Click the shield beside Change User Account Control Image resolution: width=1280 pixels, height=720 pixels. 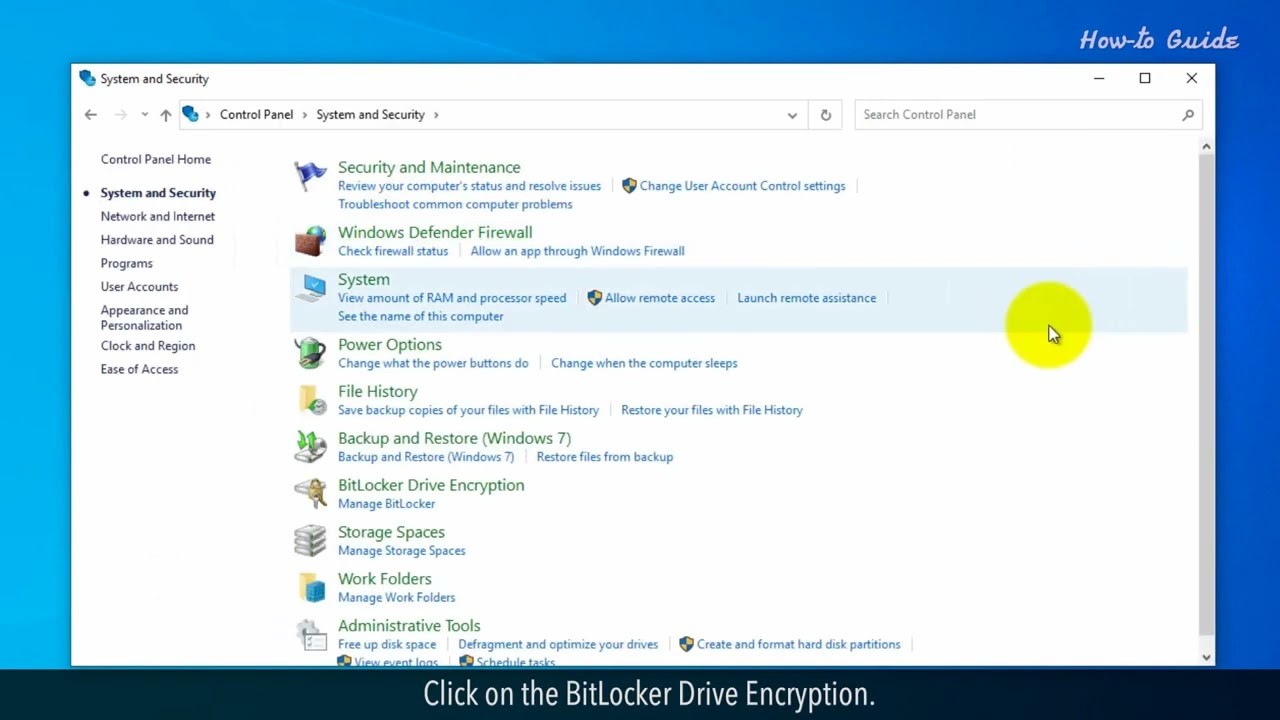(x=629, y=186)
